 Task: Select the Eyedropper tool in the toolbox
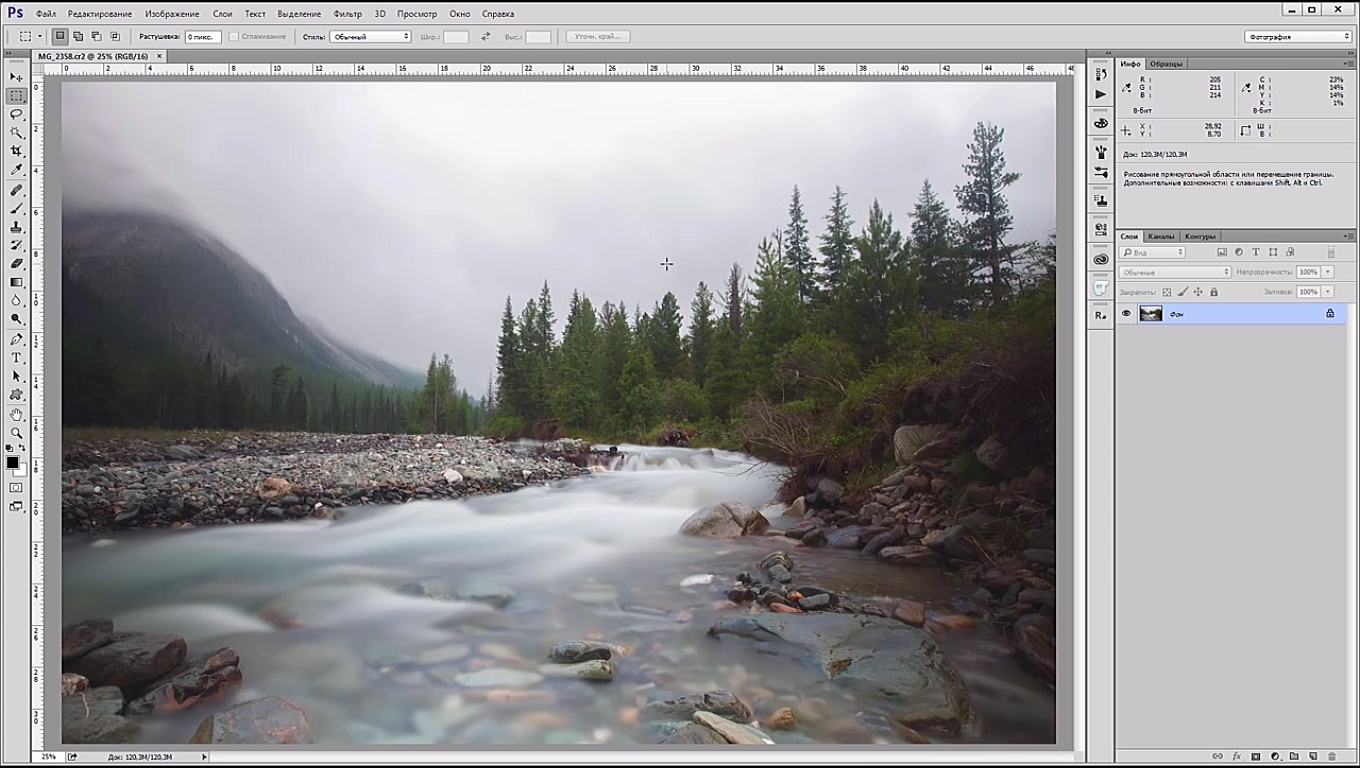click(16, 171)
